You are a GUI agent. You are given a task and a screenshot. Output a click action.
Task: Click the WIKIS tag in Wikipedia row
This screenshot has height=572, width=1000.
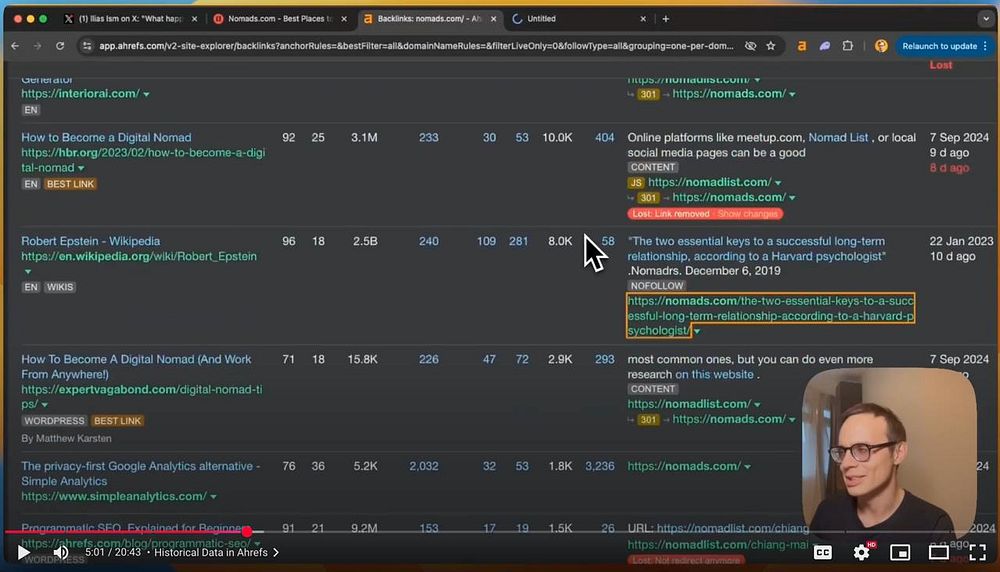[x=60, y=287]
